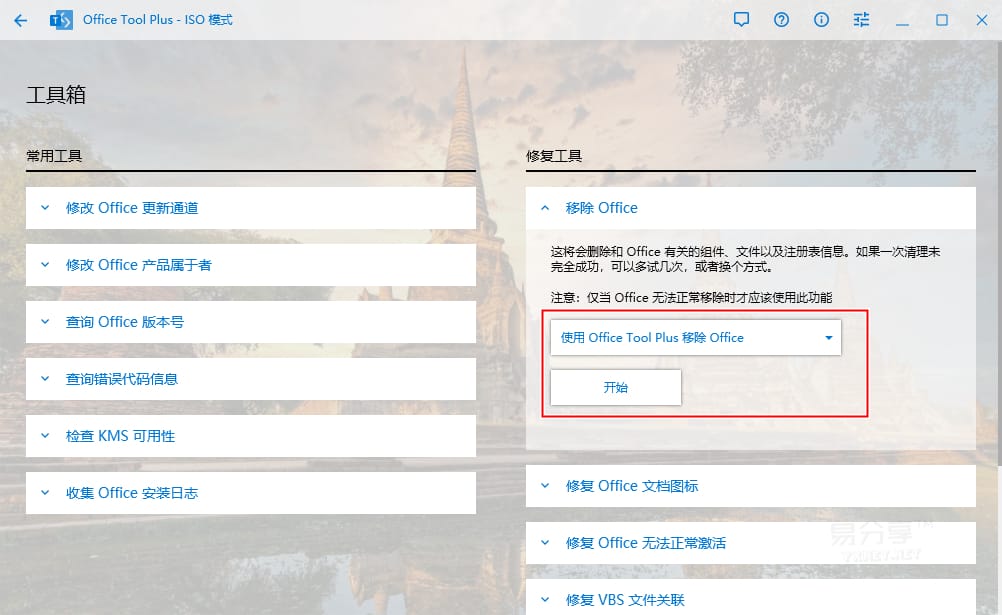Image resolution: width=1002 pixels, height=615 pixels.
Task: Open the settings sliders icon
Action: tap(861, 20)
